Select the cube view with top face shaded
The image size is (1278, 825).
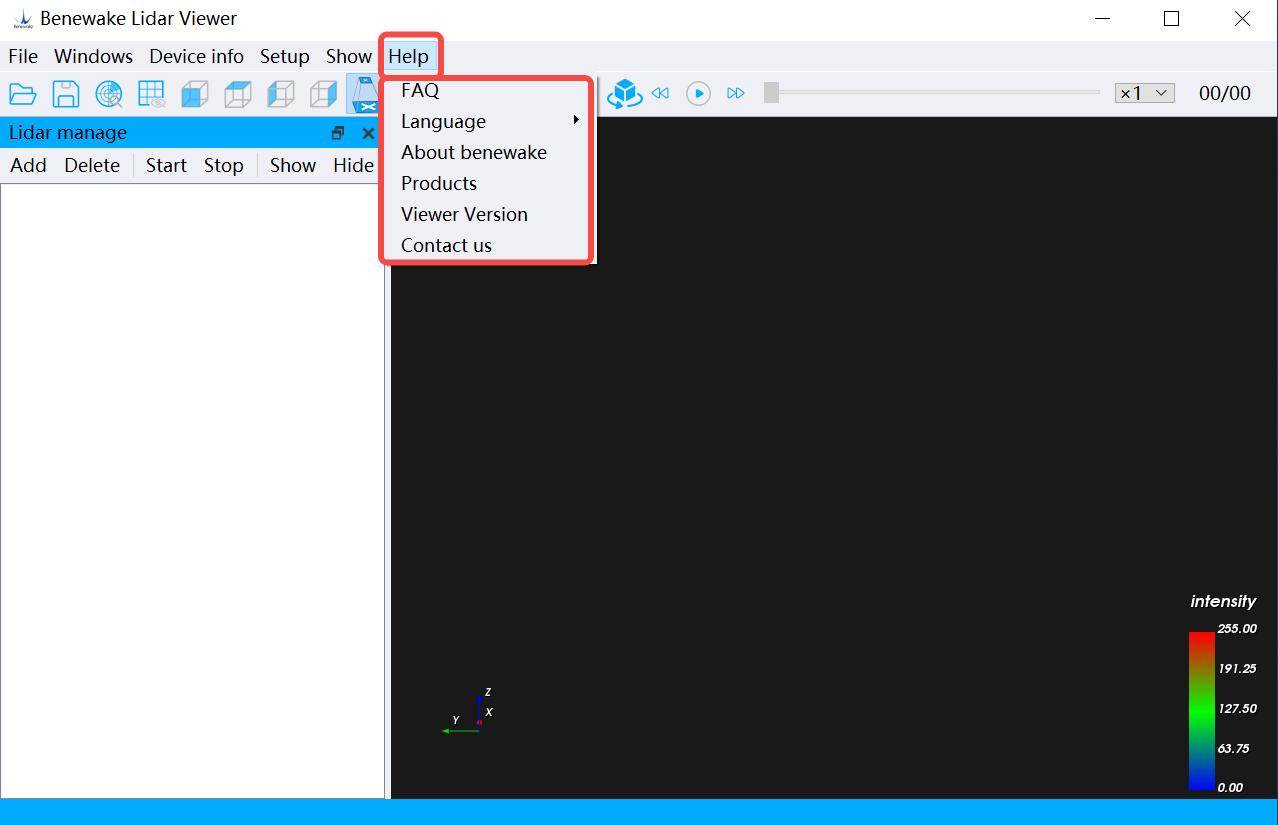point(238,94)
